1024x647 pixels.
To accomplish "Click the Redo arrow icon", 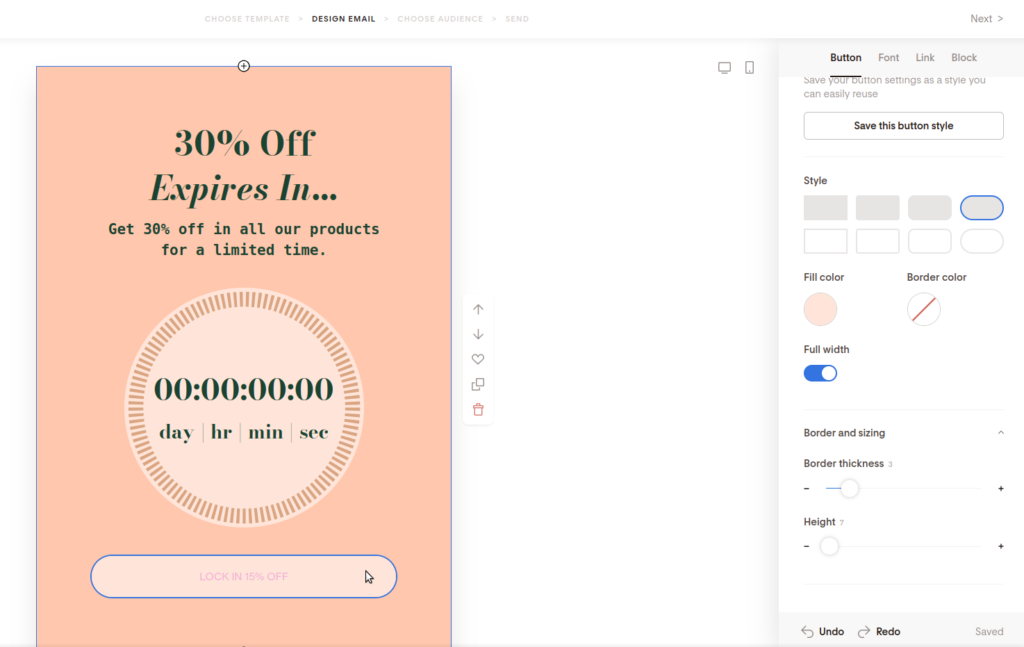I will pyautogui.click(x=864, y=631).
